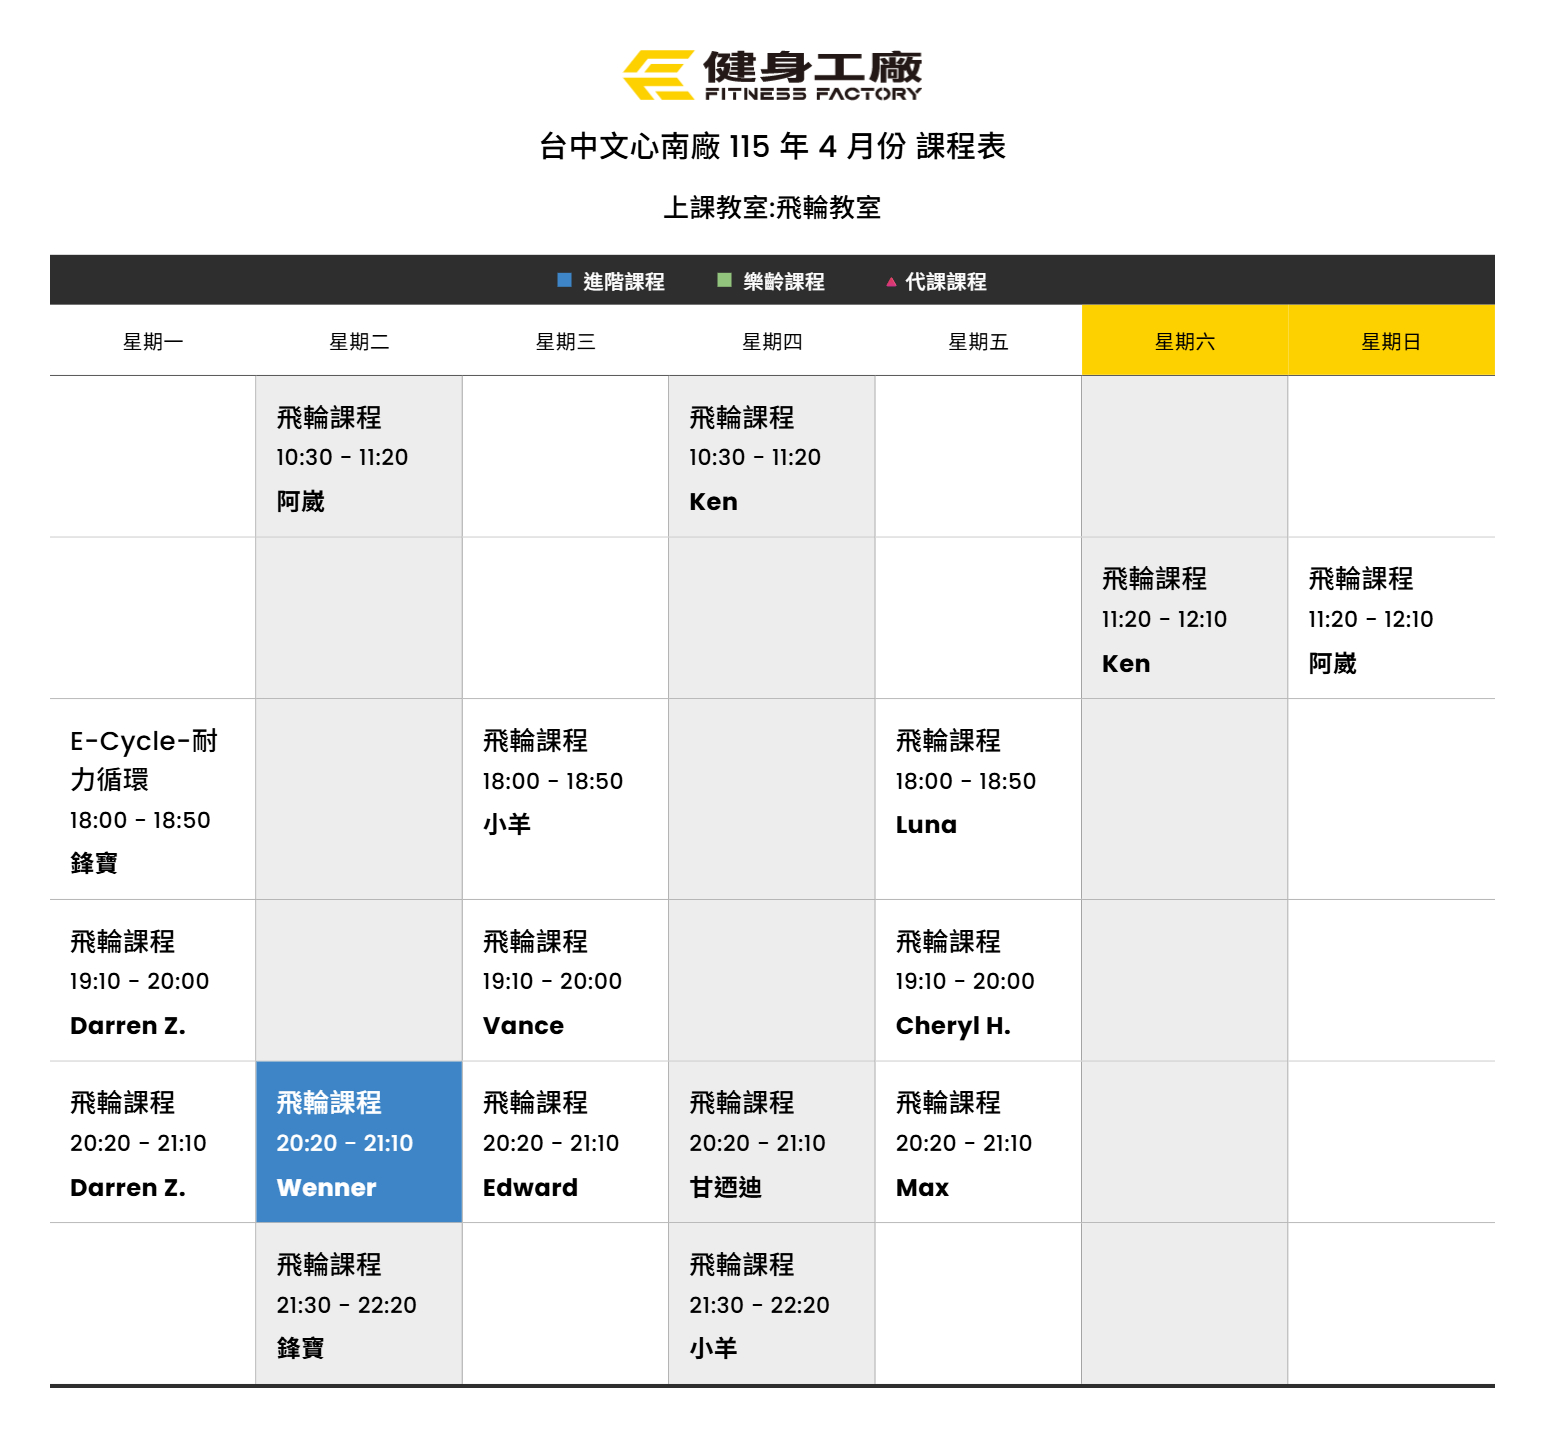The height and width of the screenshot is (1438, 1545).
Task: Select the 星期一 column header
Action: tap(153, 341)
